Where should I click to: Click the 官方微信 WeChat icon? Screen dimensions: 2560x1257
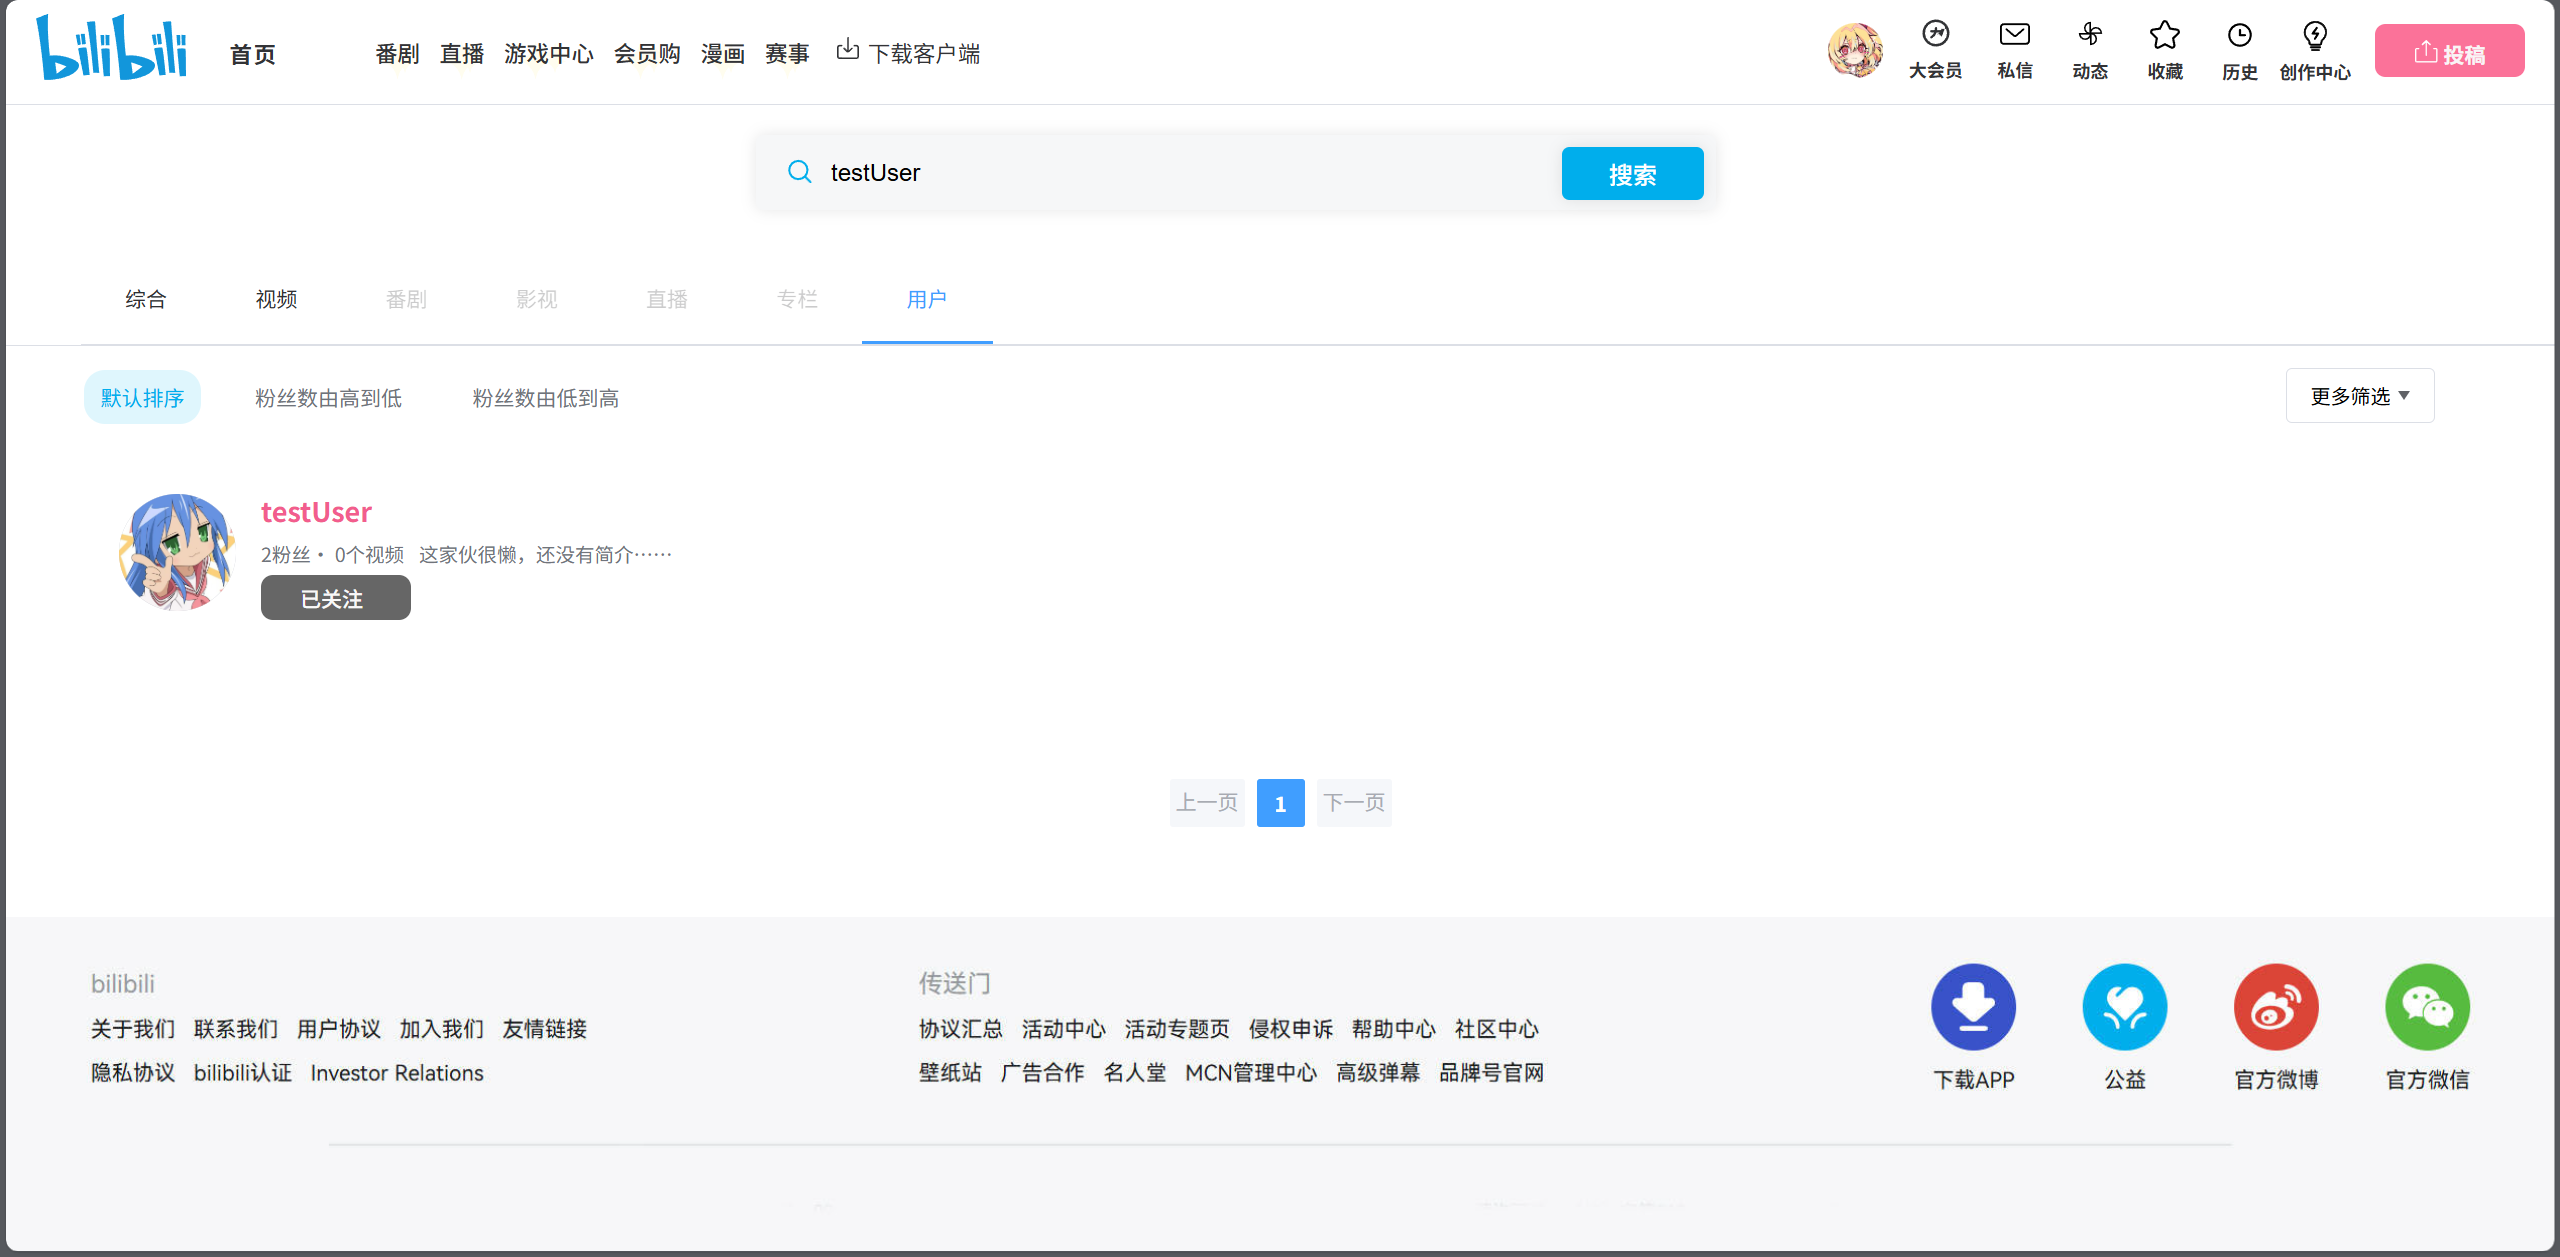(x=2427, y=1007)
